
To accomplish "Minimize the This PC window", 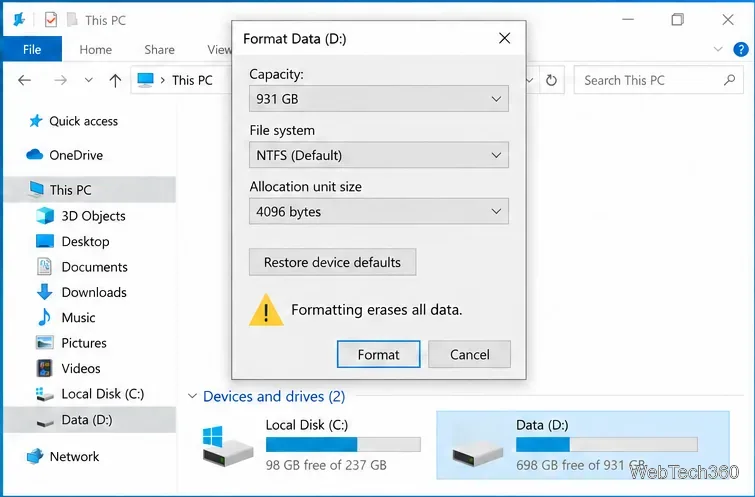I will click(x=627, y=20).
